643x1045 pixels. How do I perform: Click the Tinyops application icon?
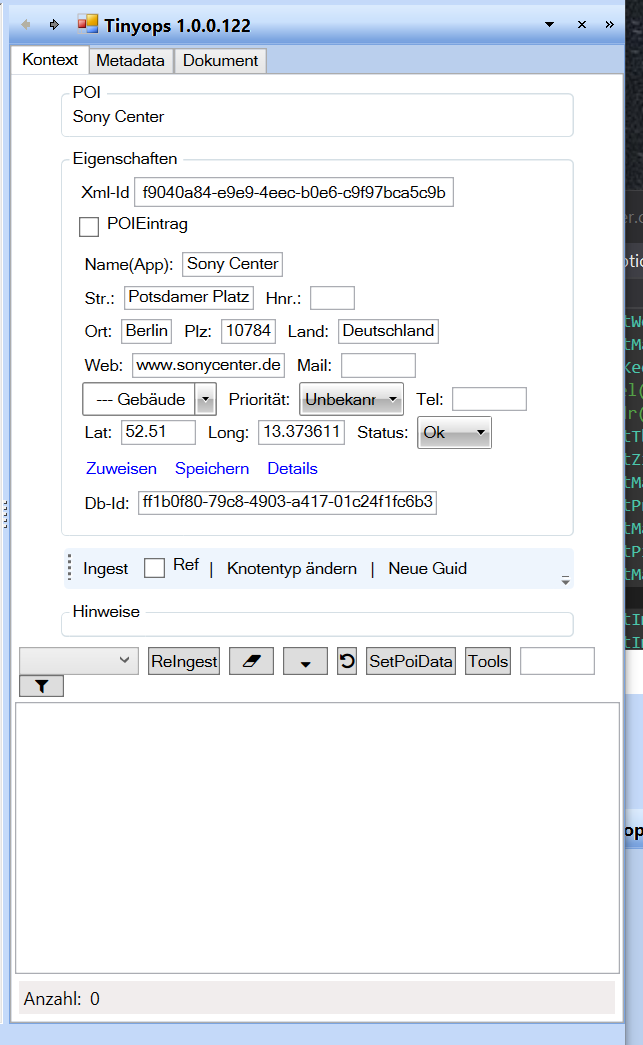[87, 24]
